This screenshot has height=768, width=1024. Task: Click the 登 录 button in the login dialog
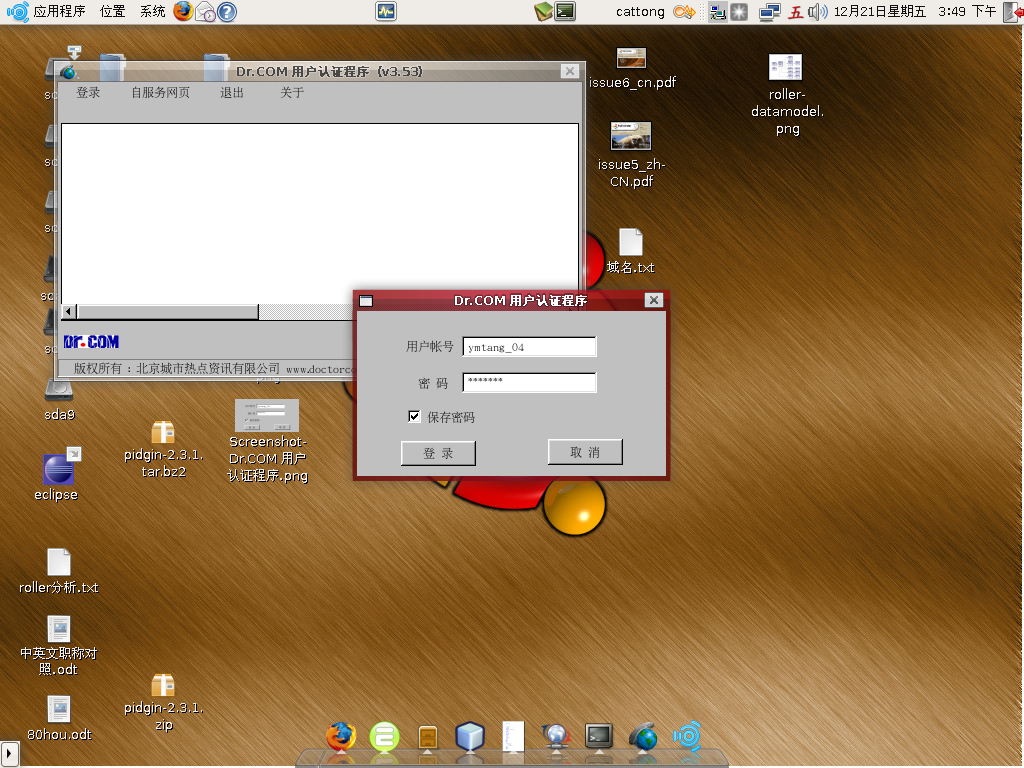pyautogui.click(x=440, y=452)
